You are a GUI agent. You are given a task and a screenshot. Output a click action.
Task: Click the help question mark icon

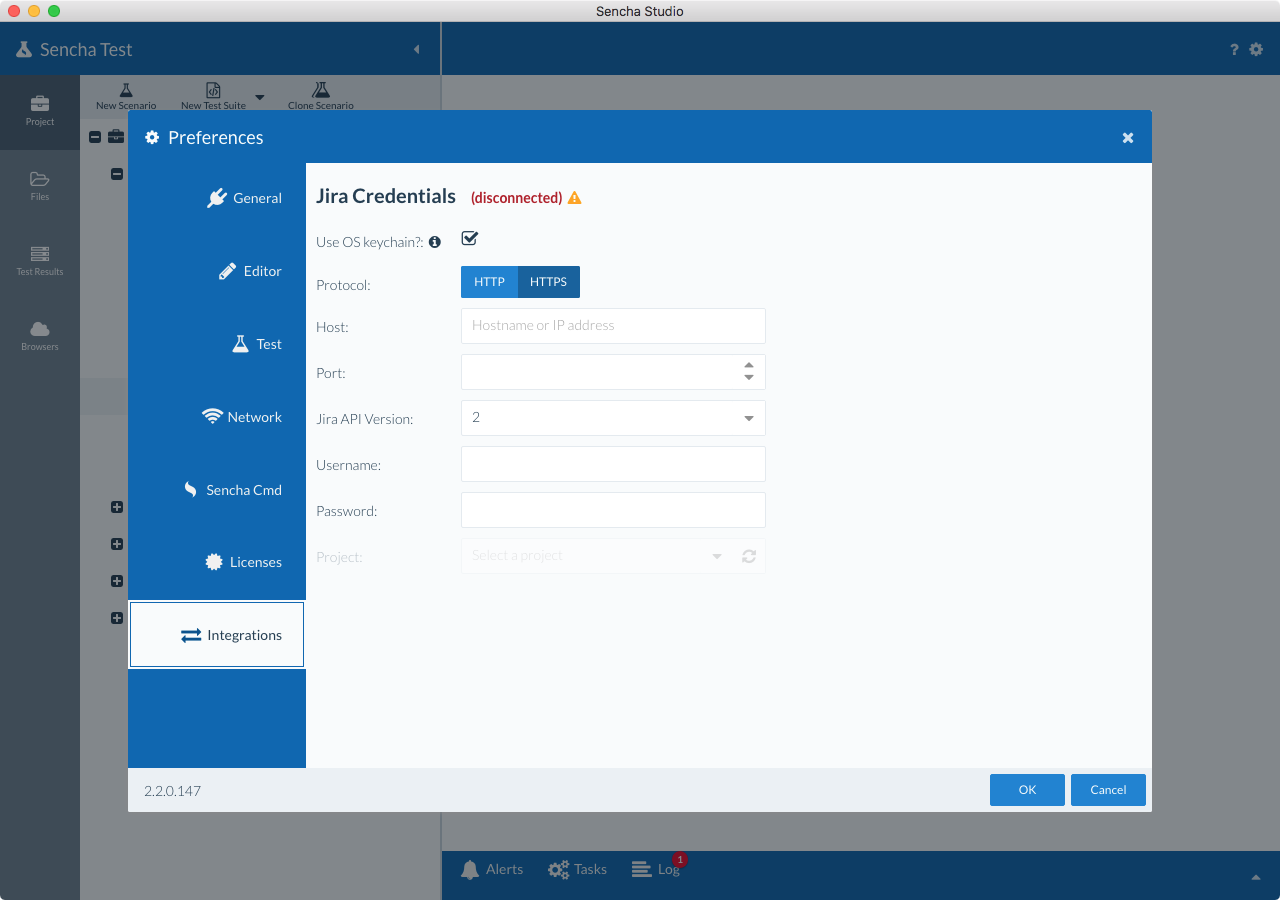pyautogui.click(x=1234, y=49)
